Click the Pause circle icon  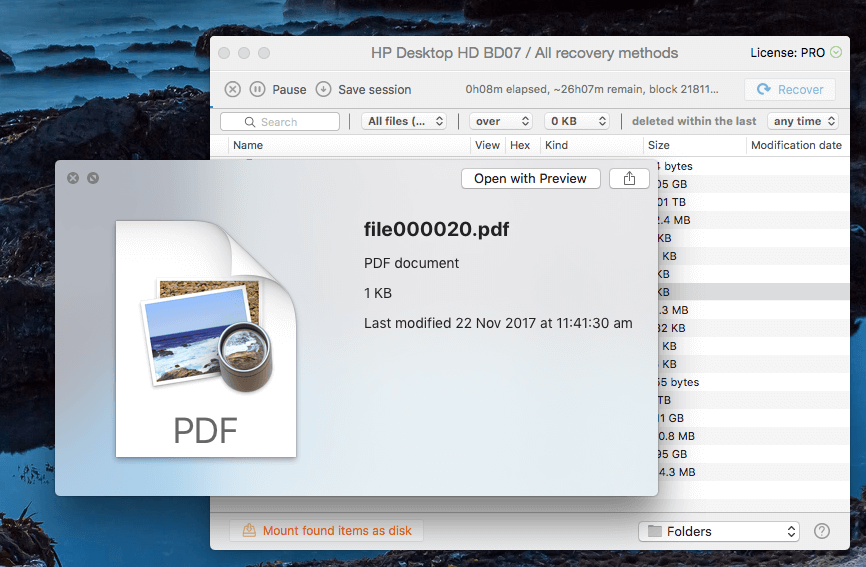click(x=257, y=89)
